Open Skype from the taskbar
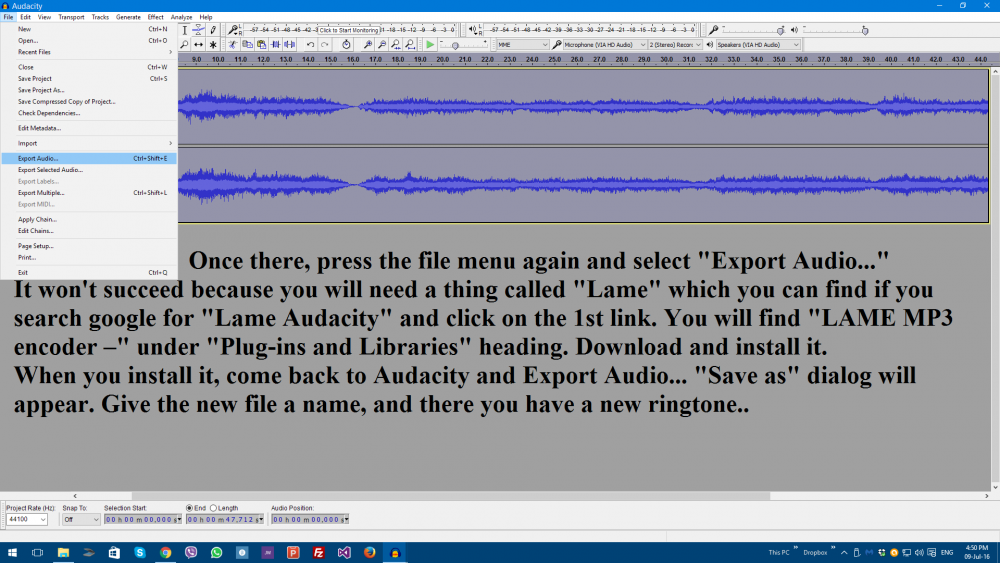This screenshot has height=563, width=1000. 140,553
